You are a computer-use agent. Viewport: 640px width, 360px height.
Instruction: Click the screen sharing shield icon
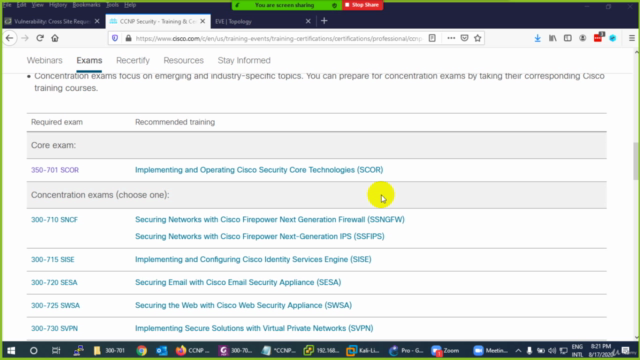pyautogui.click(x=335, y=5)
